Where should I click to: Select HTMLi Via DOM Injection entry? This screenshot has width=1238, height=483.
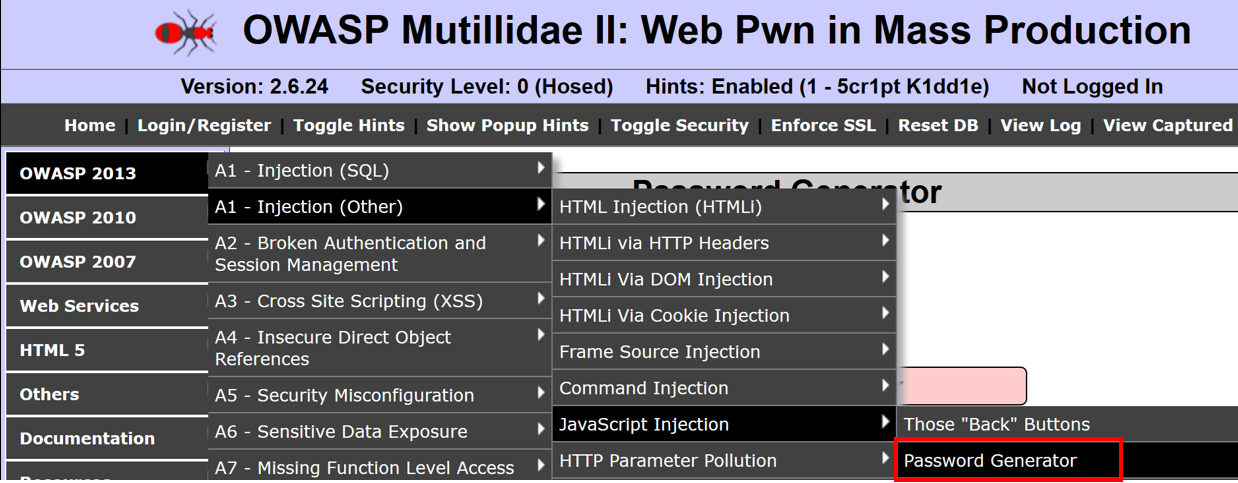click(x=724, y=279)
